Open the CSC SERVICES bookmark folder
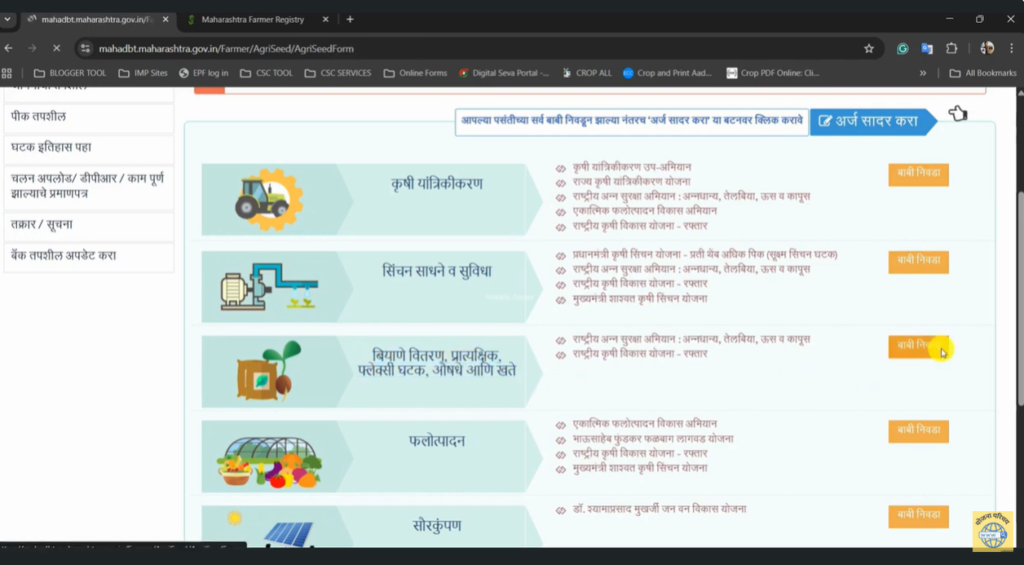Screen dimensions: 1024x565 [337, 73]
